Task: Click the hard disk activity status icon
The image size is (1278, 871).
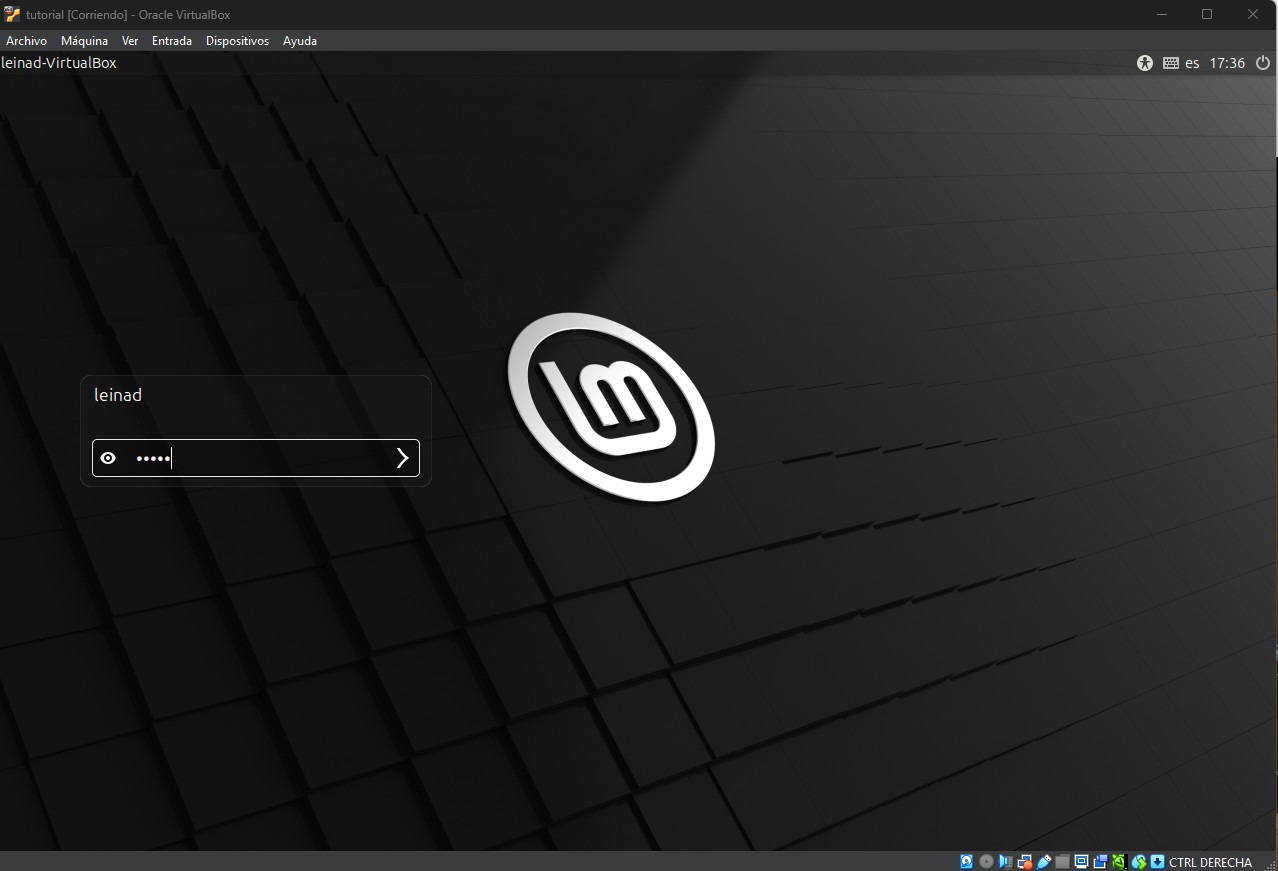Action: pyautogui.click(x=967, y=862)
